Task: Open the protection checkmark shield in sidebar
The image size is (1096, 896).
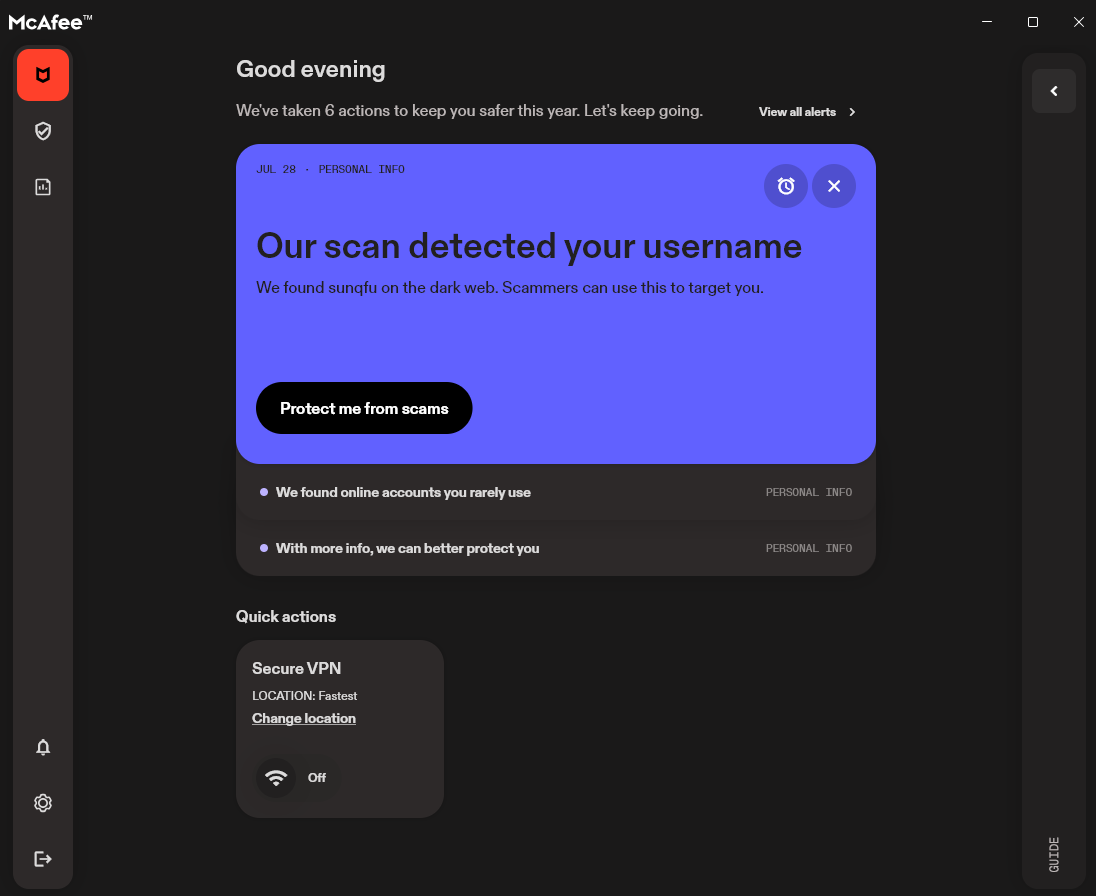Action: point(43,131)
